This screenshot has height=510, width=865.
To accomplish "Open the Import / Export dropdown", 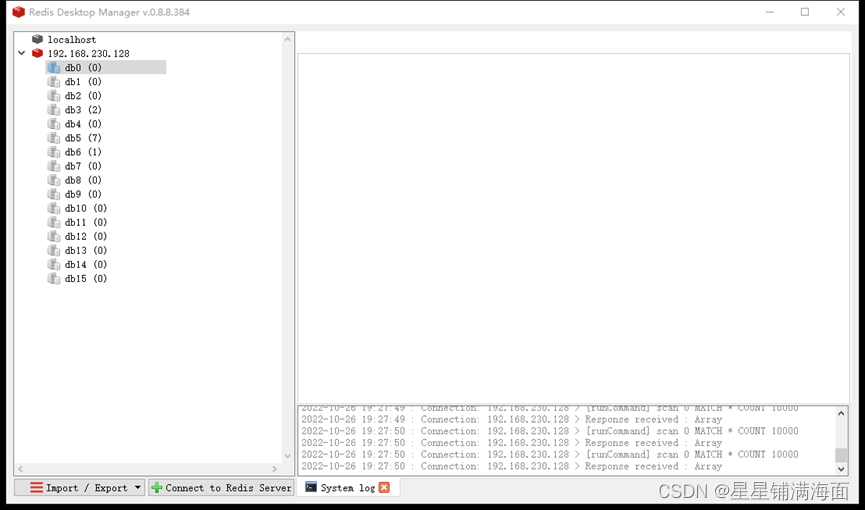I will coord(80,487).
